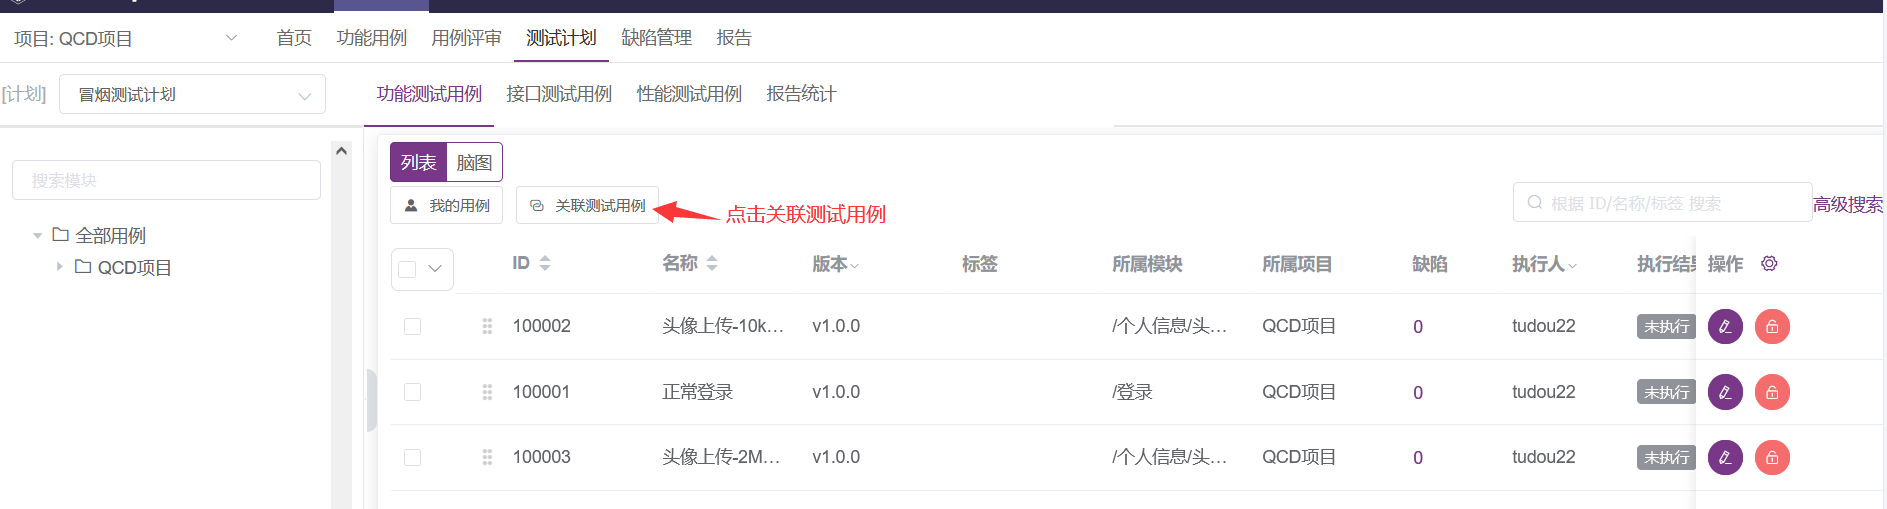The width and height of the screenshot is (1887, 509).
Task: Open 缺陷管理 menu
Action: point(656,38)
